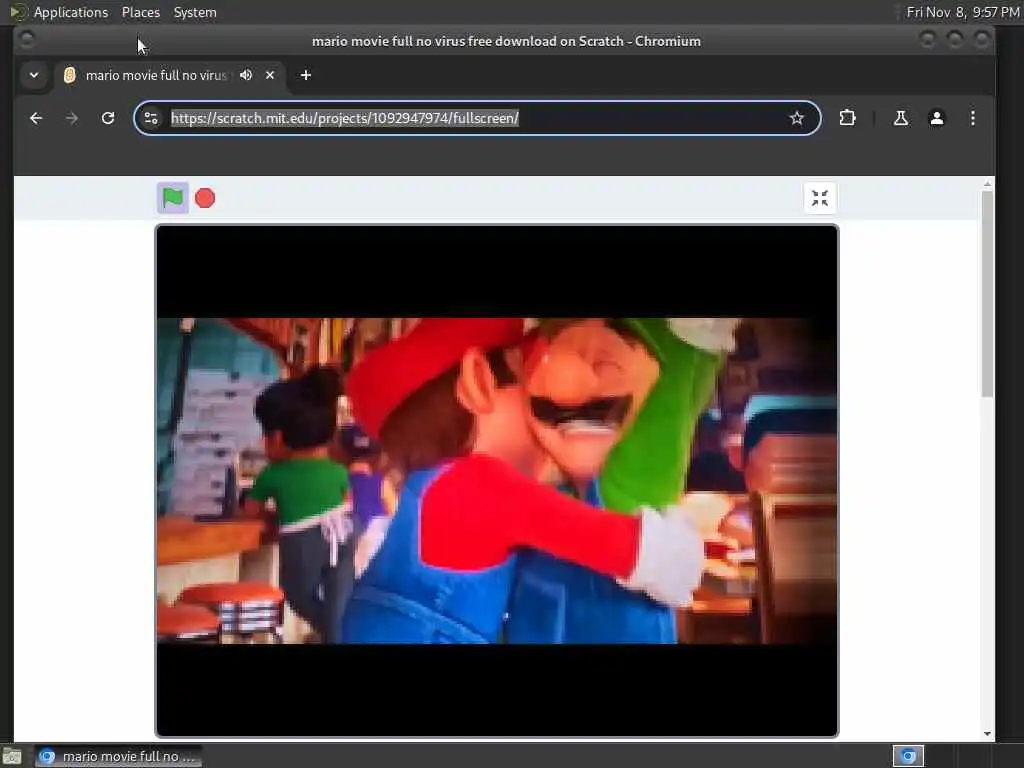
Task: Select the mario movie full no virus tab
Action: pos(170,75)
